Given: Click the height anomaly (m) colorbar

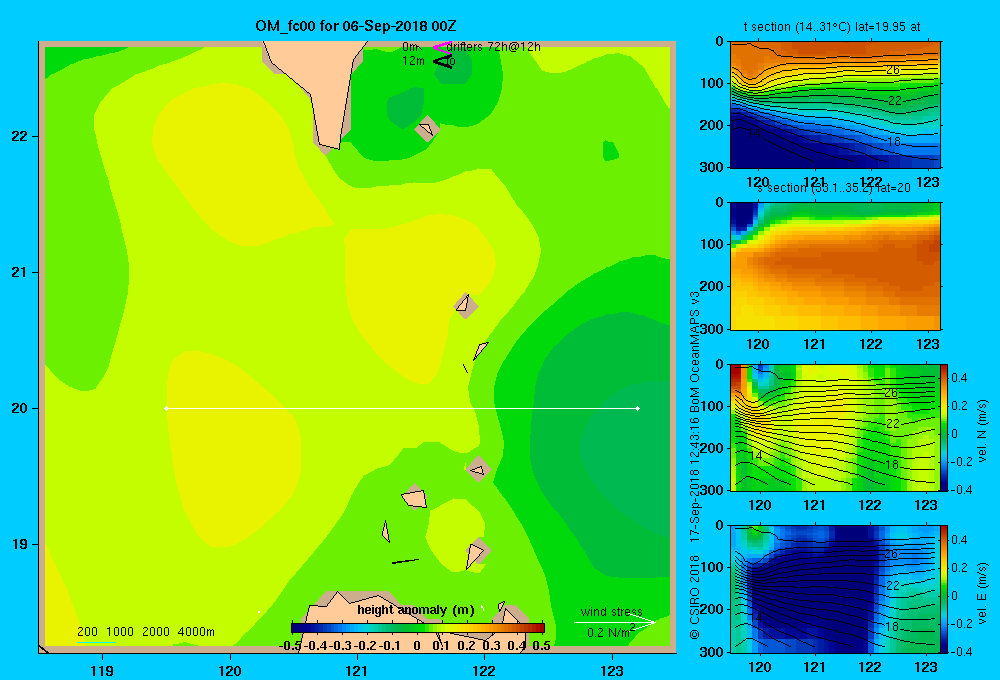Looking at the screenshot, I should (418, 628).
